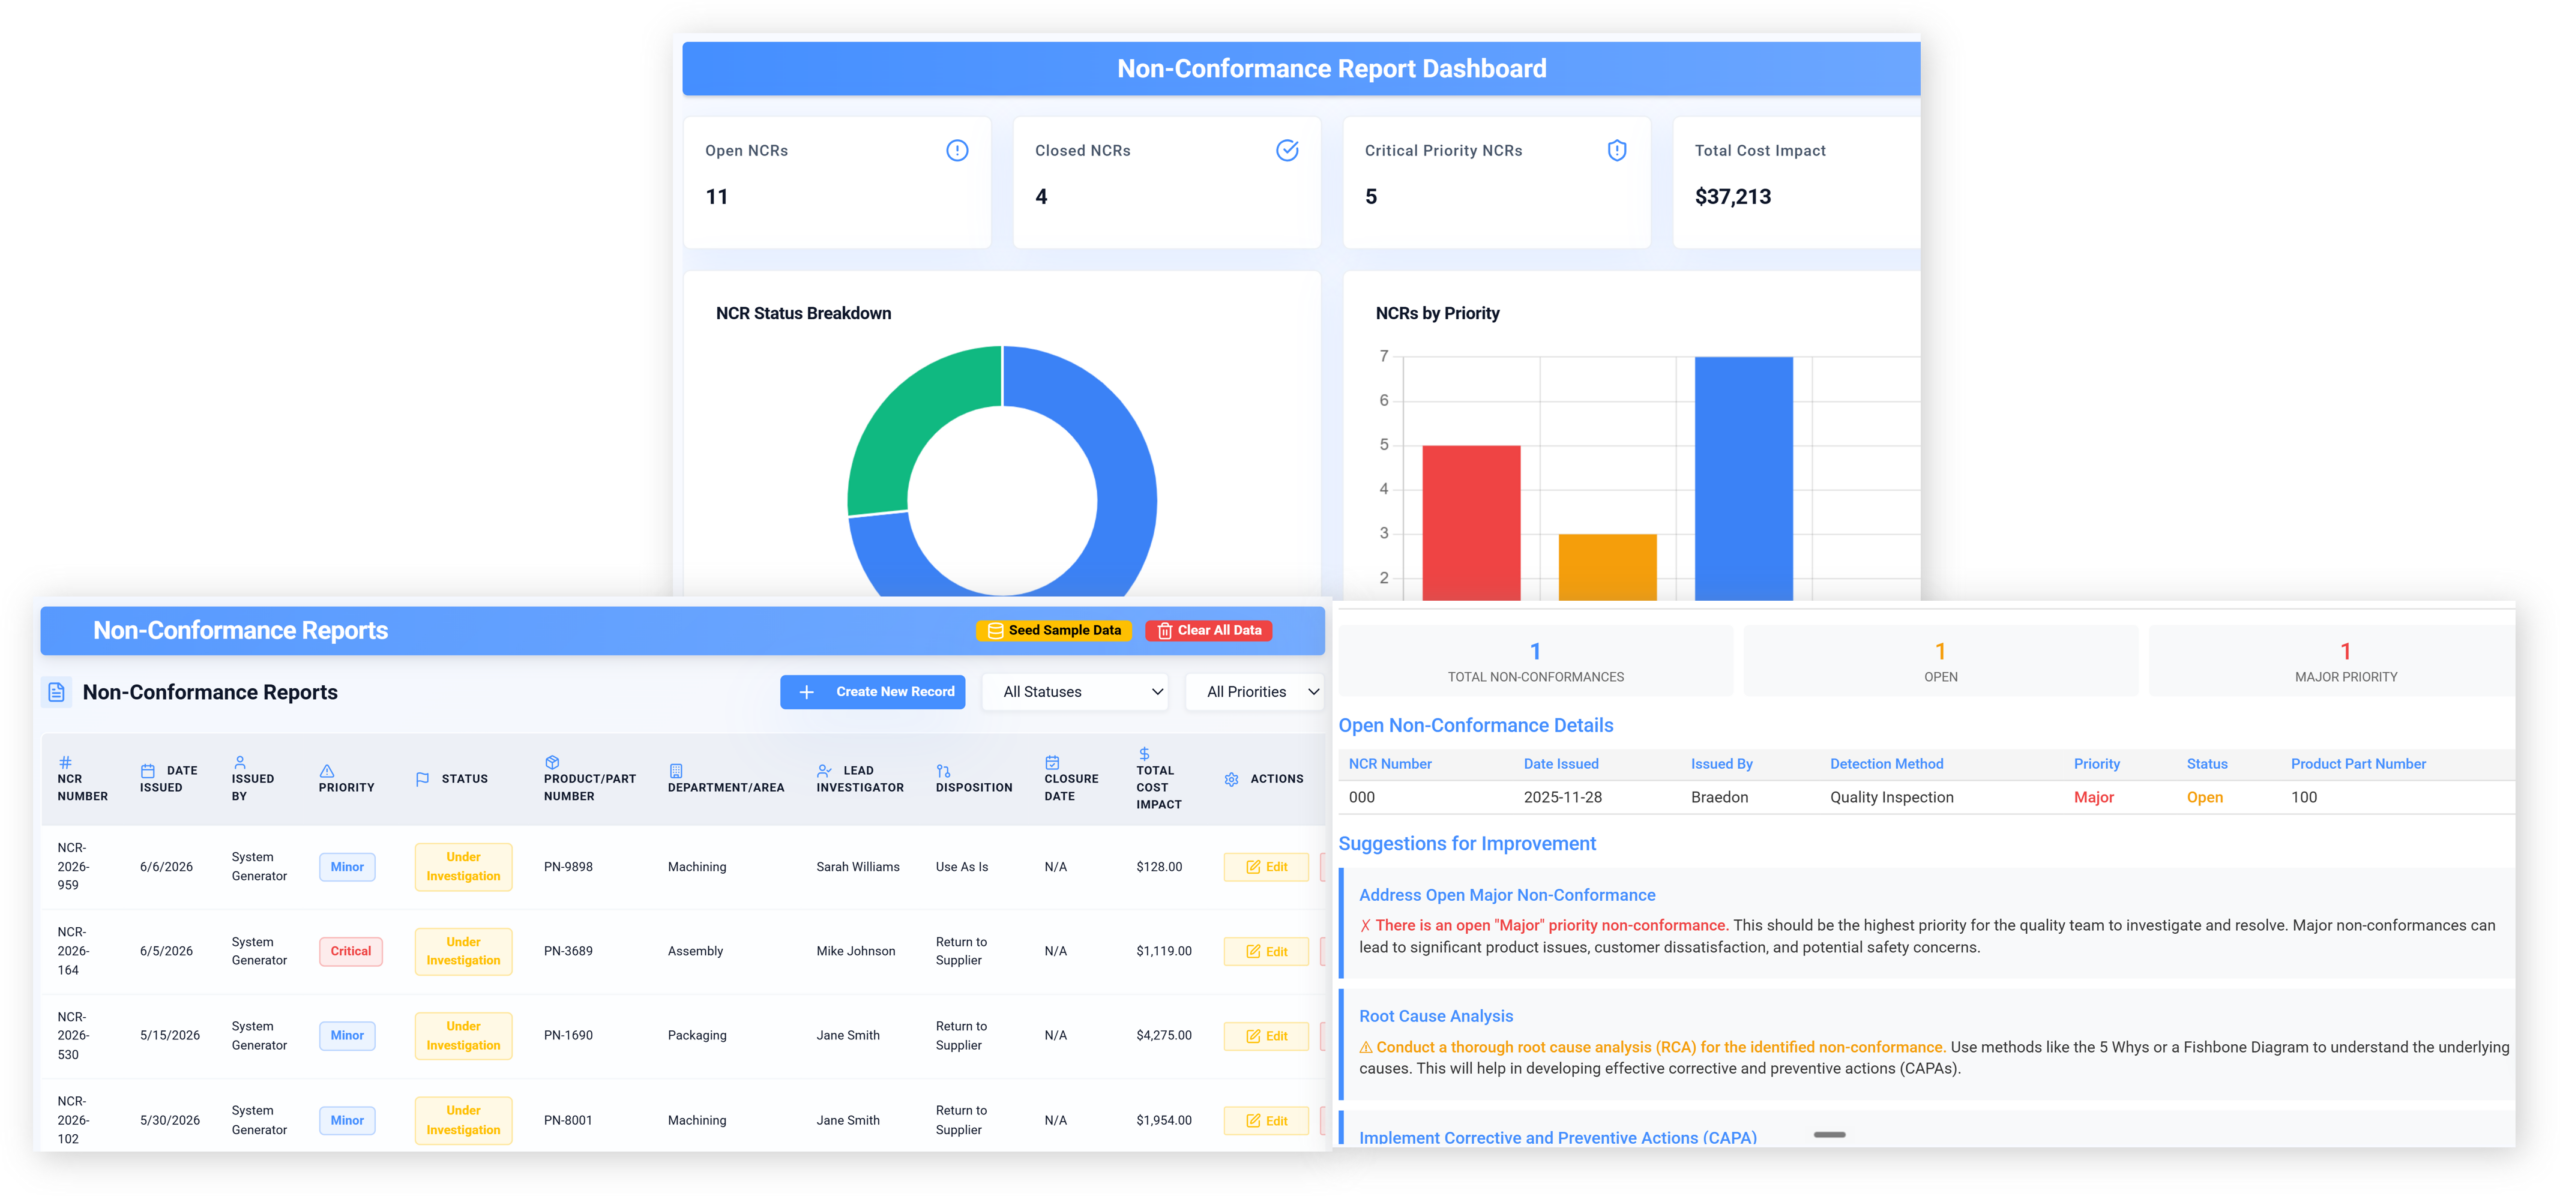The image size is (2560, 1196).
Task: Click the gray scroll handle in suggestions panel
Action: click(1829, 1134)
